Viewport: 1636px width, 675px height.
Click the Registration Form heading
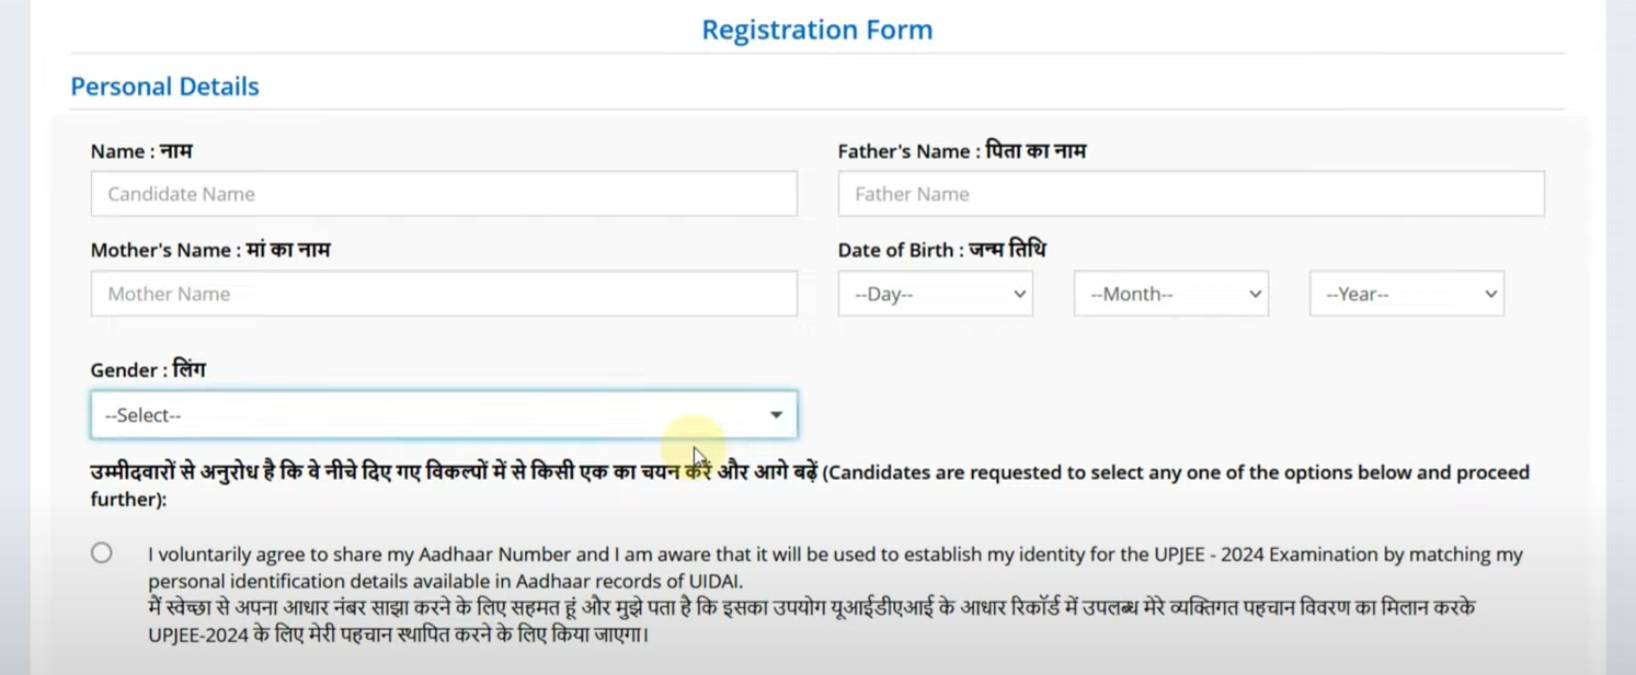pyautogui.click(x=817, y=30)
